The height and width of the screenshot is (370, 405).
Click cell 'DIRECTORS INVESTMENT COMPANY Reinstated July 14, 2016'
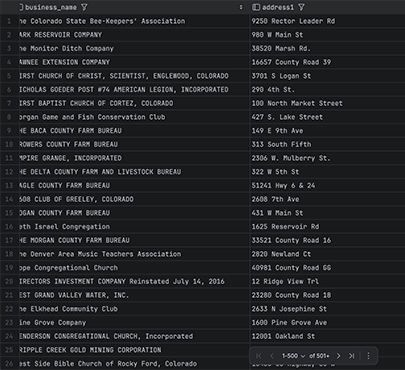point(134,281)
